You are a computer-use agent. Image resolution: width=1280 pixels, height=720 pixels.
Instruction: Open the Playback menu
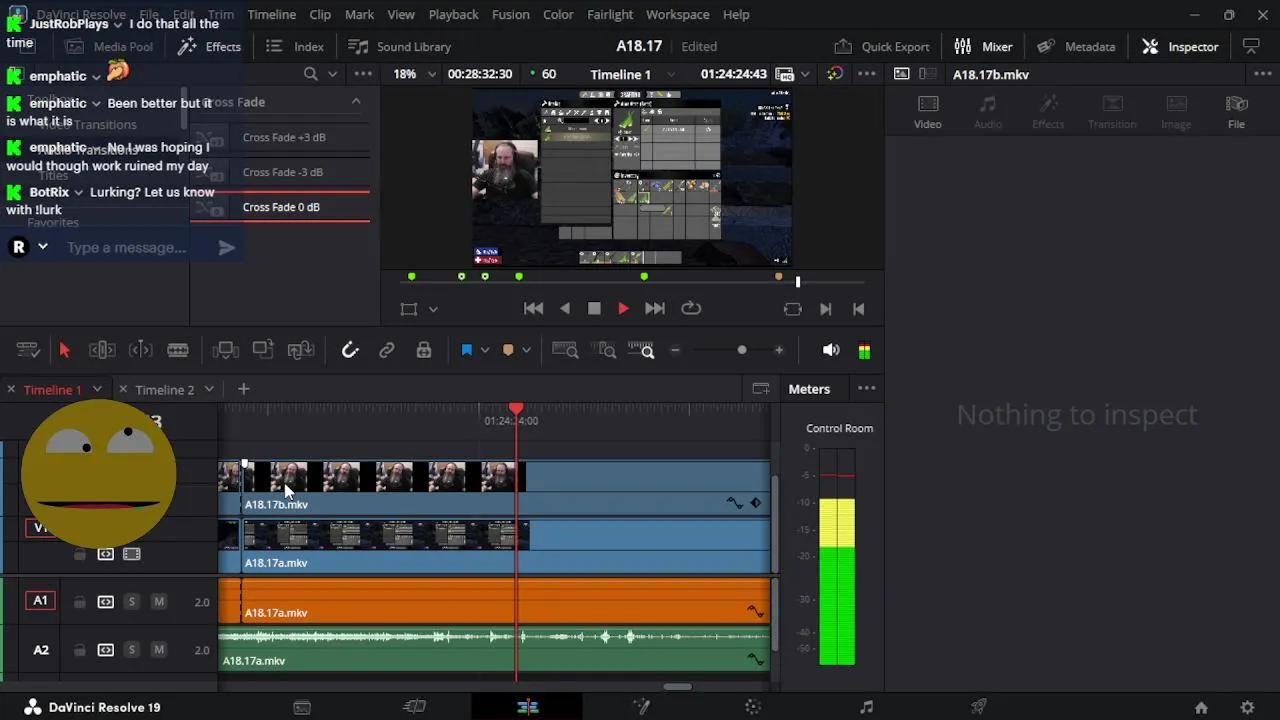coord(453,15)
